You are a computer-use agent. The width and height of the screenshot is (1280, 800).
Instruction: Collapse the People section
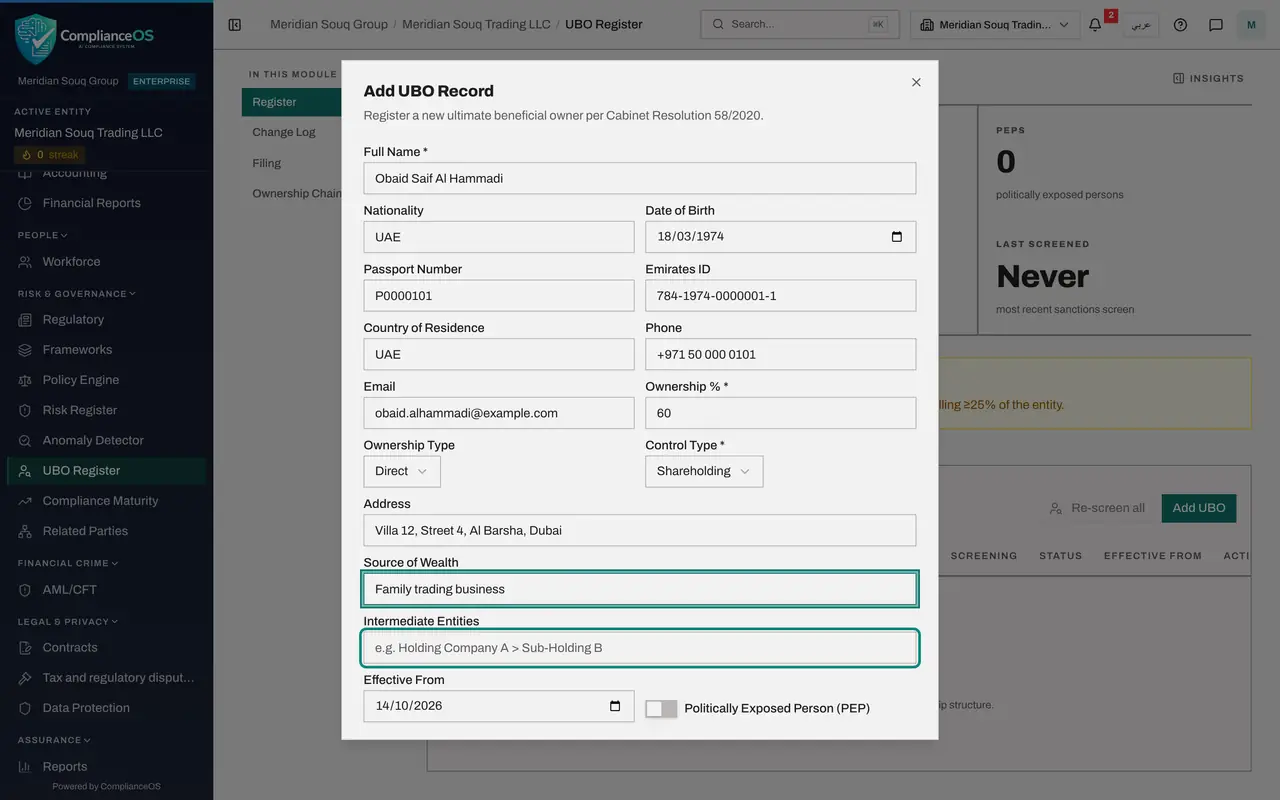[x=43, y=236]
